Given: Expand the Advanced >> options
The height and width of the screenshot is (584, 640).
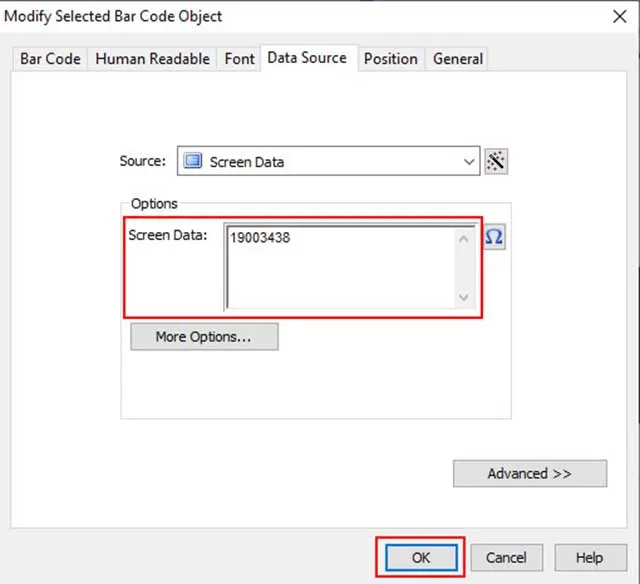Looking at the screenshot, I should [529, 473].
